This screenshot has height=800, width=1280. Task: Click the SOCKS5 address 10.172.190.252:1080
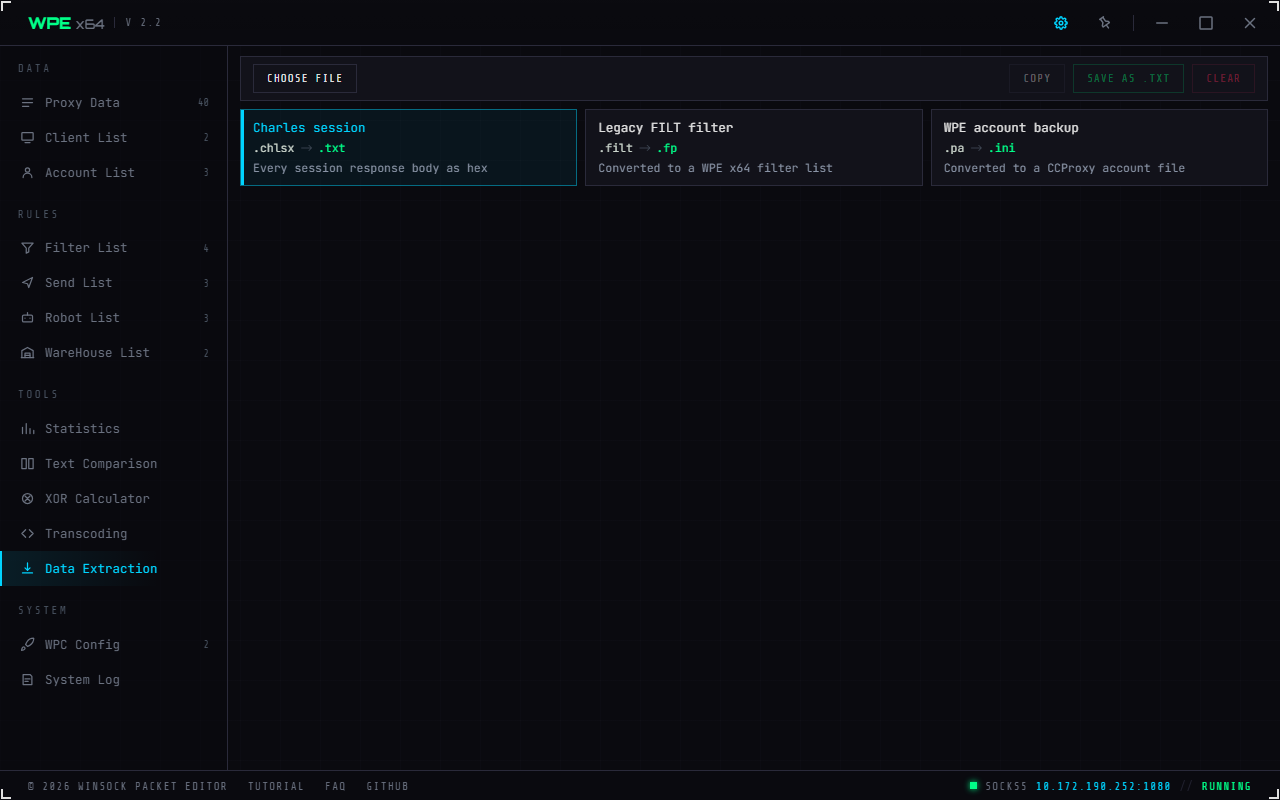click(1103, 786)
